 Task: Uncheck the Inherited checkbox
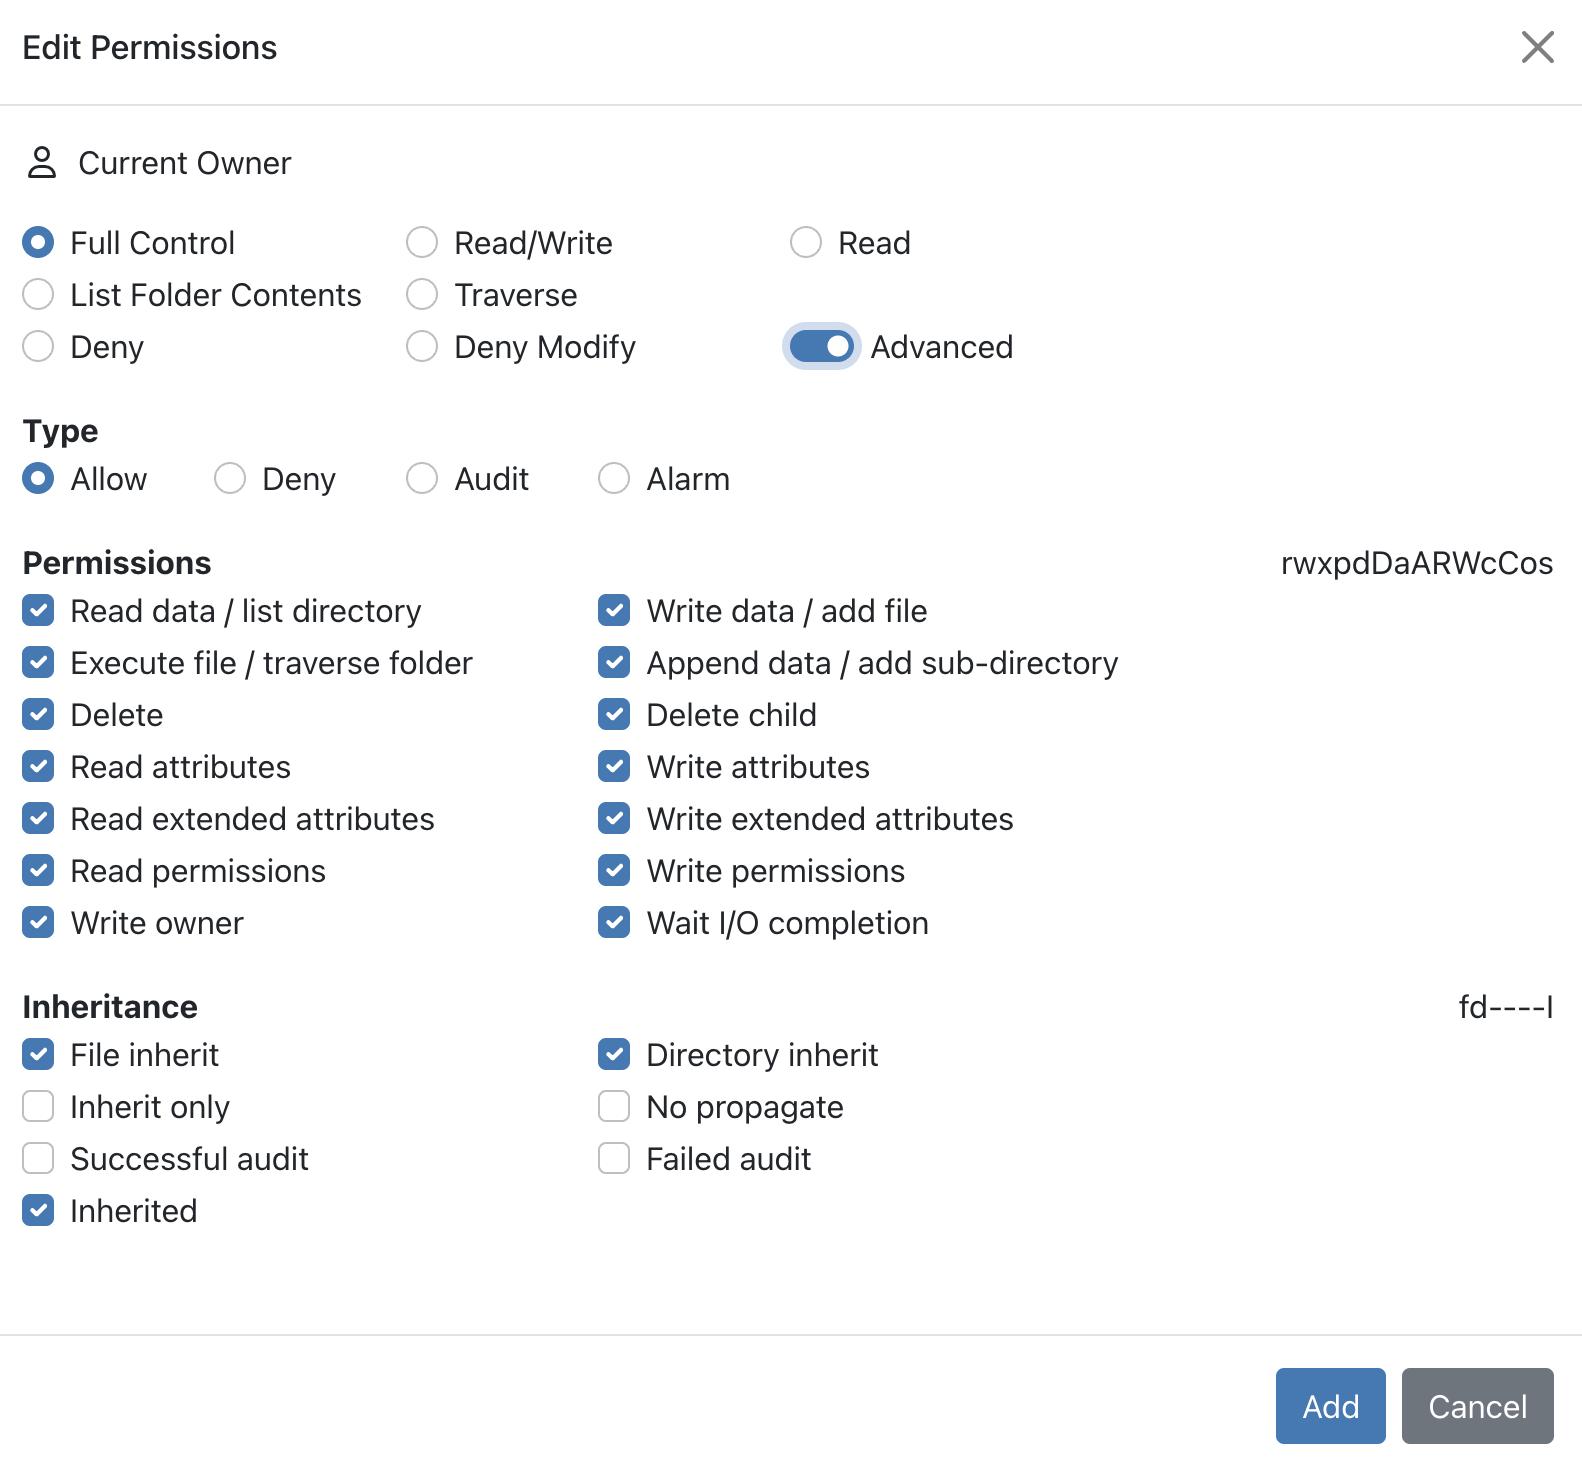click(x=38, y=1210)
